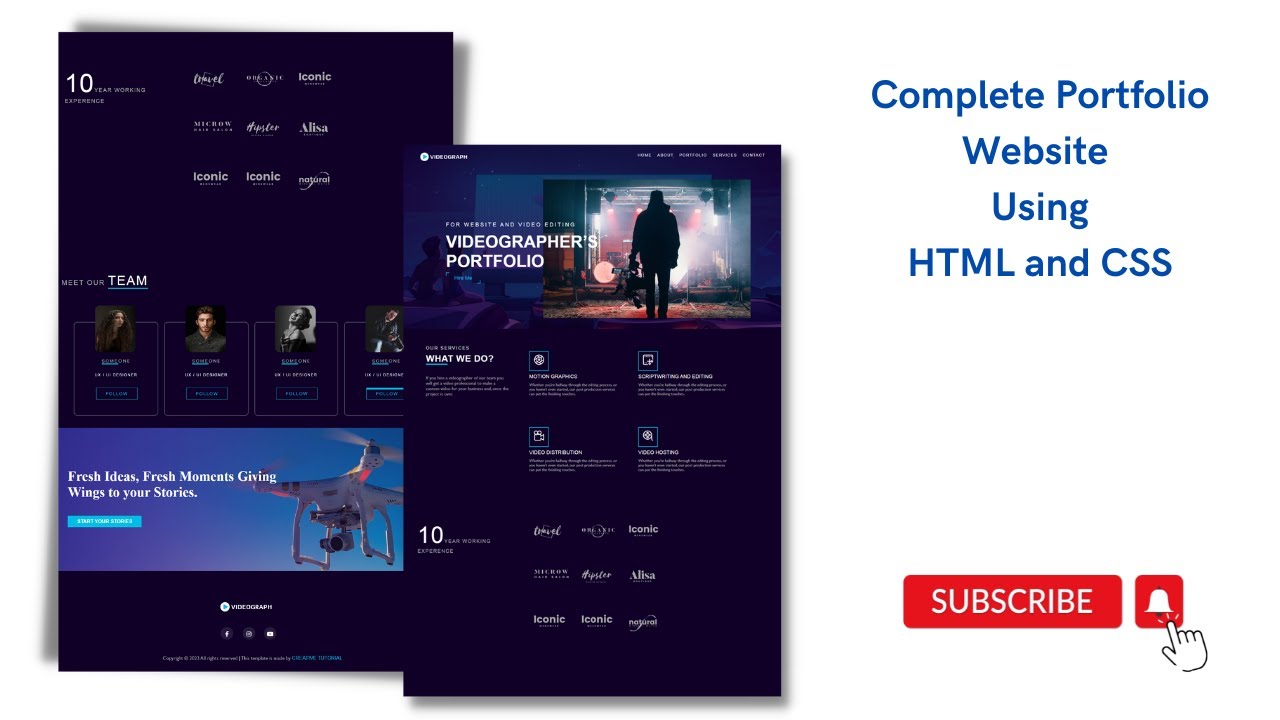
Task: Click the Microw logo on the front page
Action: click(x=551, y=575)
